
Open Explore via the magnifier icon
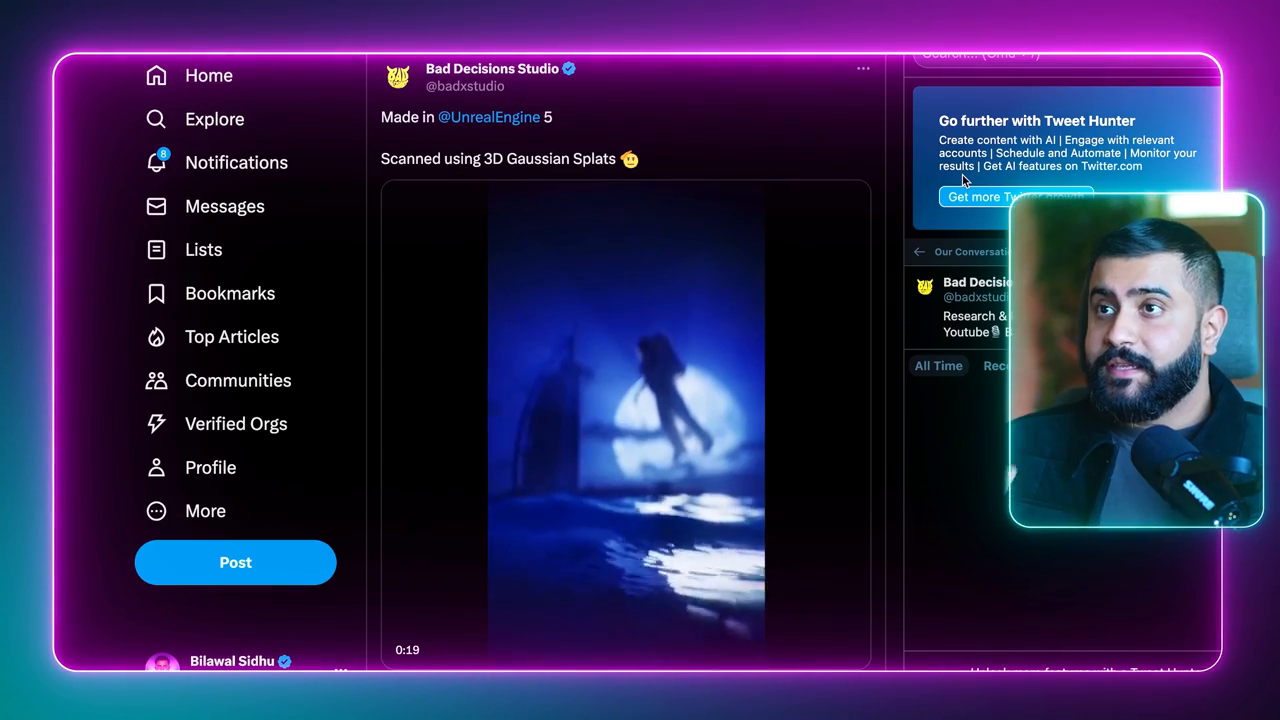156,119
